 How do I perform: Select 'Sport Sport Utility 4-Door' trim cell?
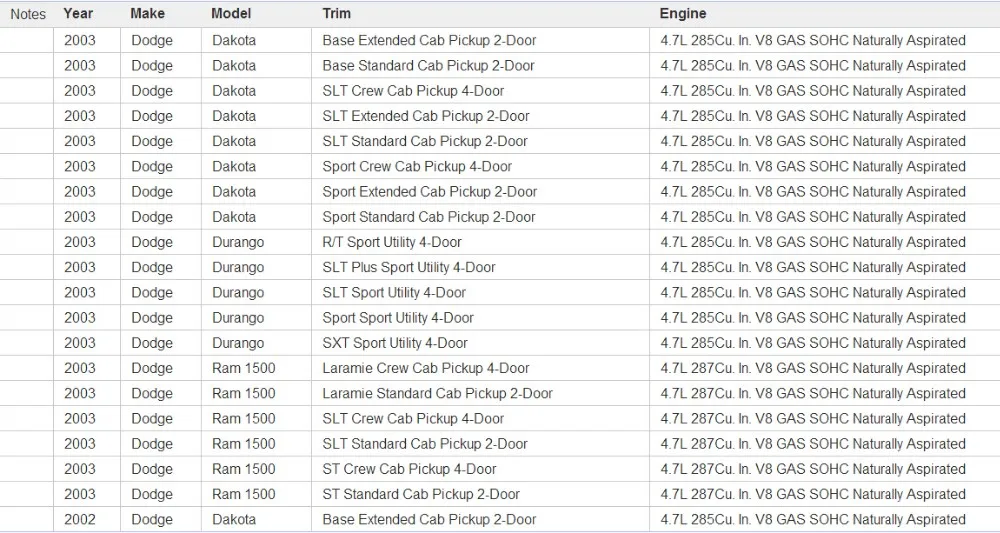[x=398, y=318]
